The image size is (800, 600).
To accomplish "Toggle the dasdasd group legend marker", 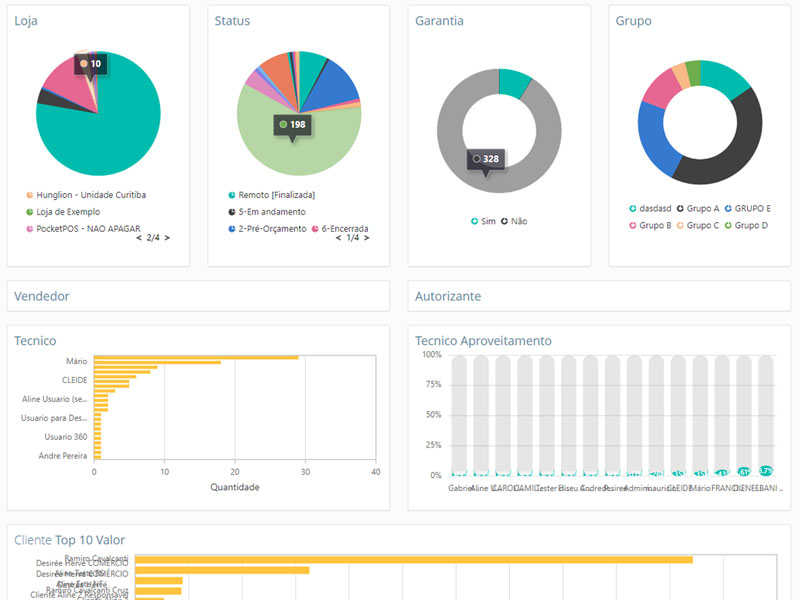I will point(632,208).
